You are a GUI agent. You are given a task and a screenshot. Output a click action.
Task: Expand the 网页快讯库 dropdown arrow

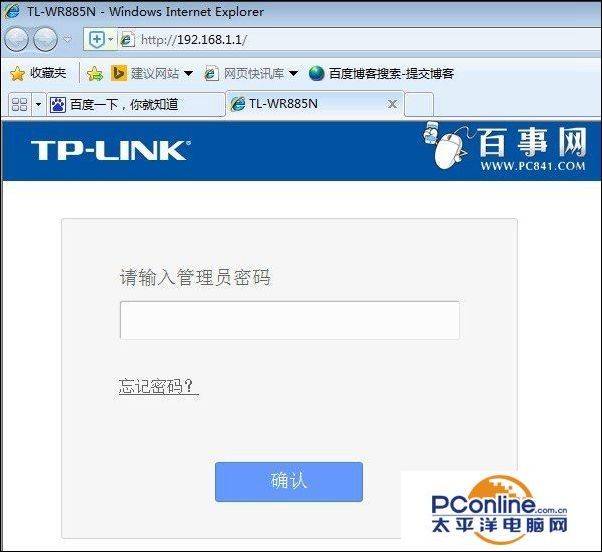tap(293, 73)
